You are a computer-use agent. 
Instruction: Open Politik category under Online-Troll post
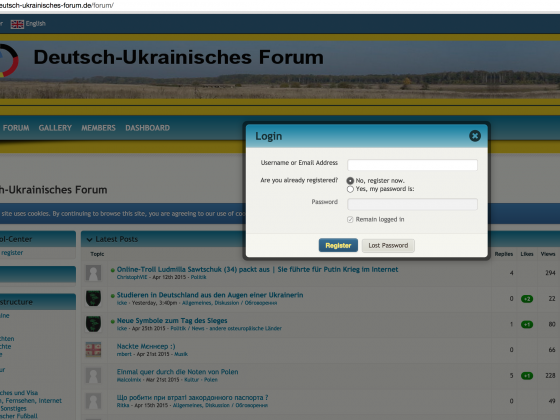pyautogui.click(x=199, y=277)
